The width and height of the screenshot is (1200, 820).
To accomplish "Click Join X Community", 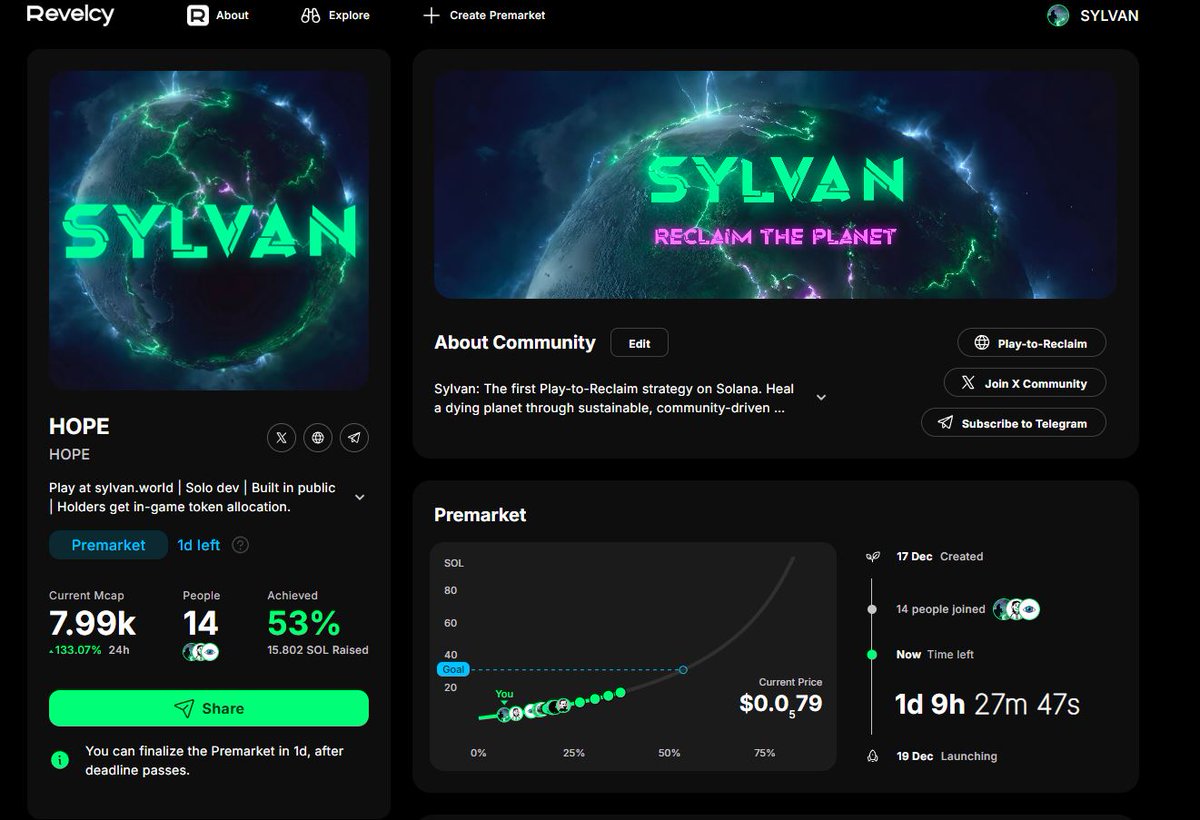I will click(1024, 382).
